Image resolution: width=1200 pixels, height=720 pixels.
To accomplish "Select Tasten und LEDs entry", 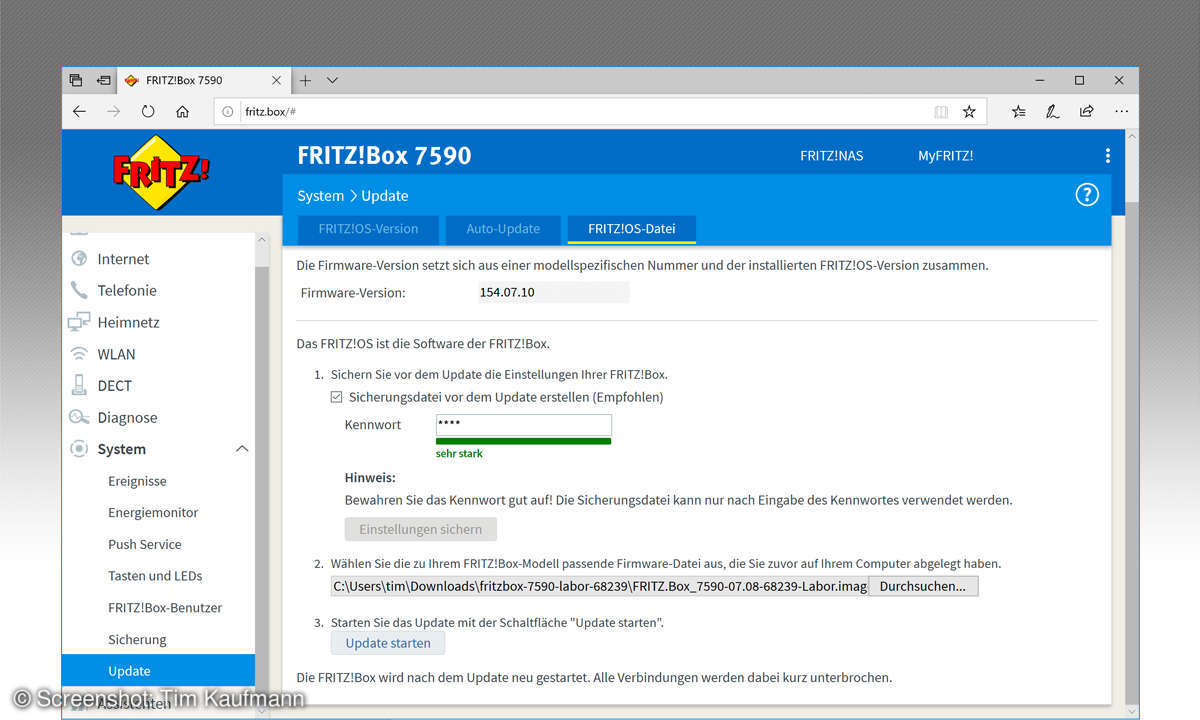I will click(x=155, y=576).
